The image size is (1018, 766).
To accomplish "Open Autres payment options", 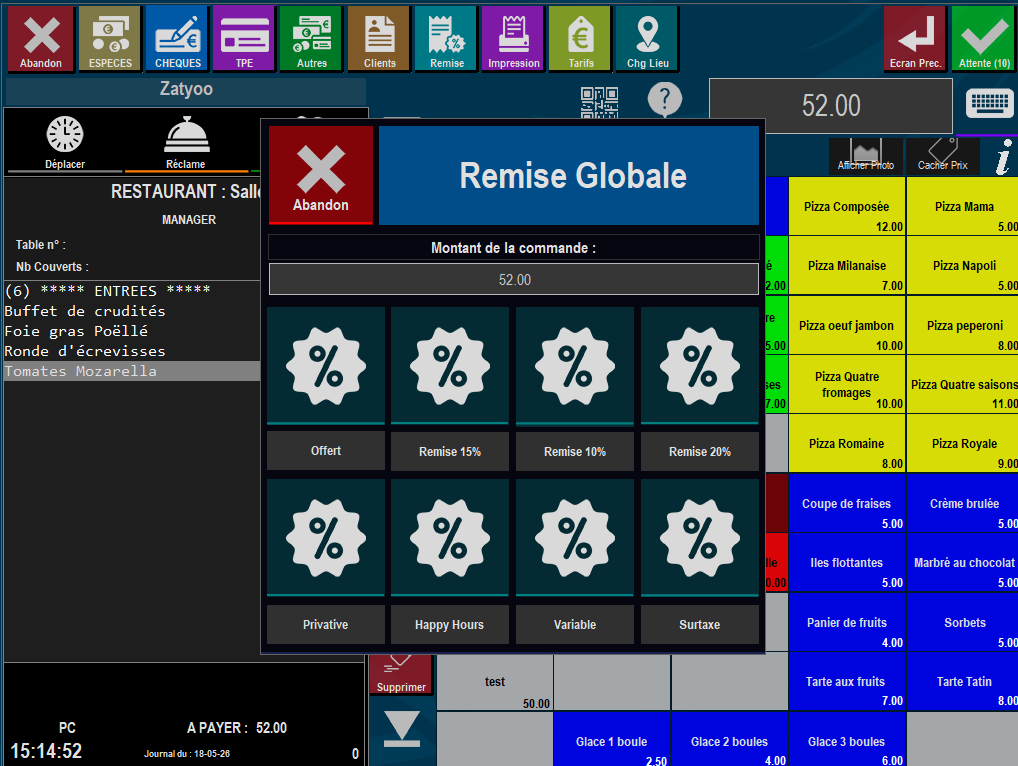I will tap(312, 39).
